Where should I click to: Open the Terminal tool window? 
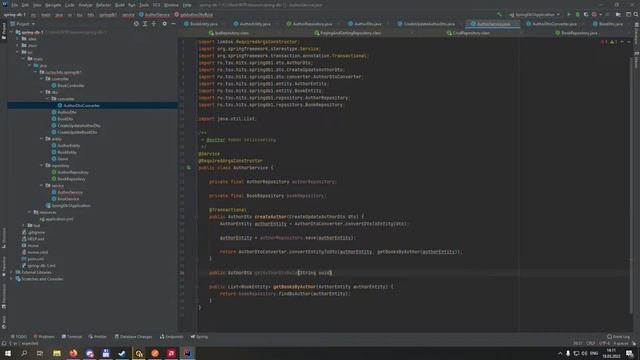[x=72, y=337]
